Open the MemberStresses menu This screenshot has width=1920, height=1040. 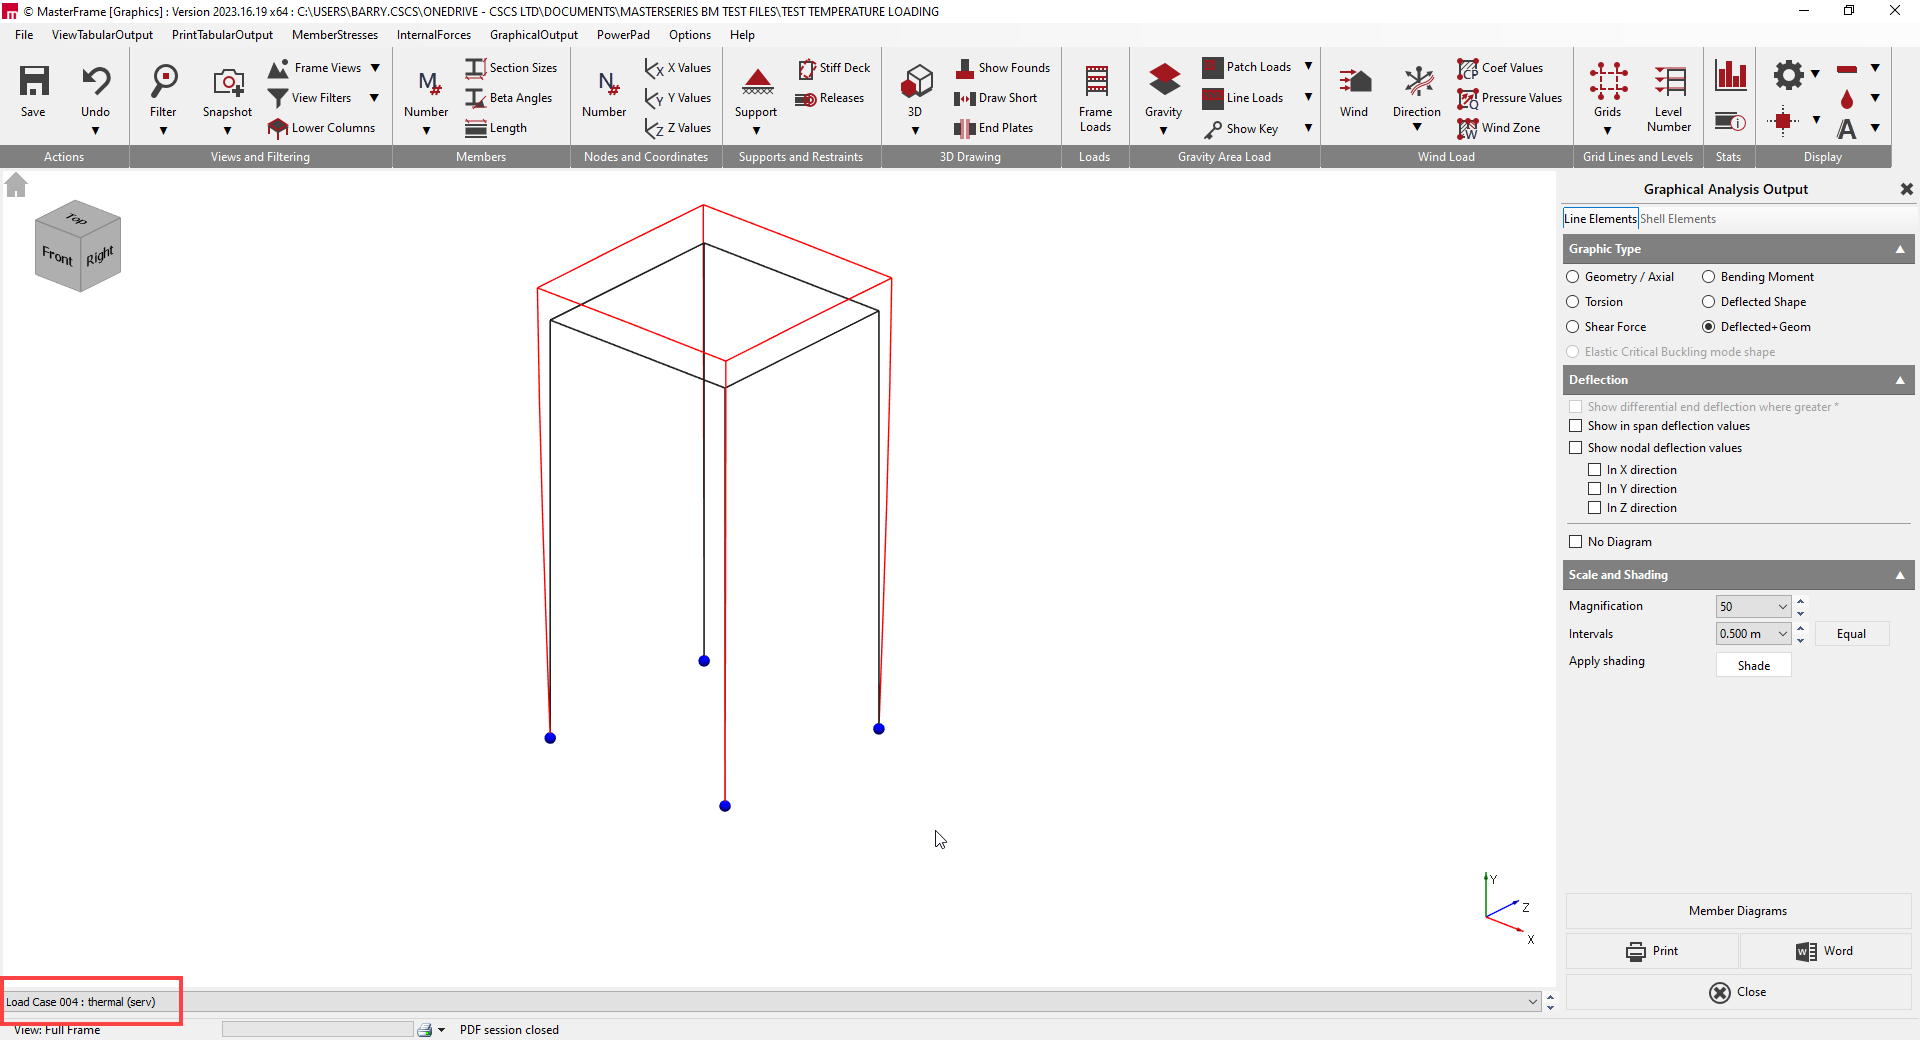(335, 35)
